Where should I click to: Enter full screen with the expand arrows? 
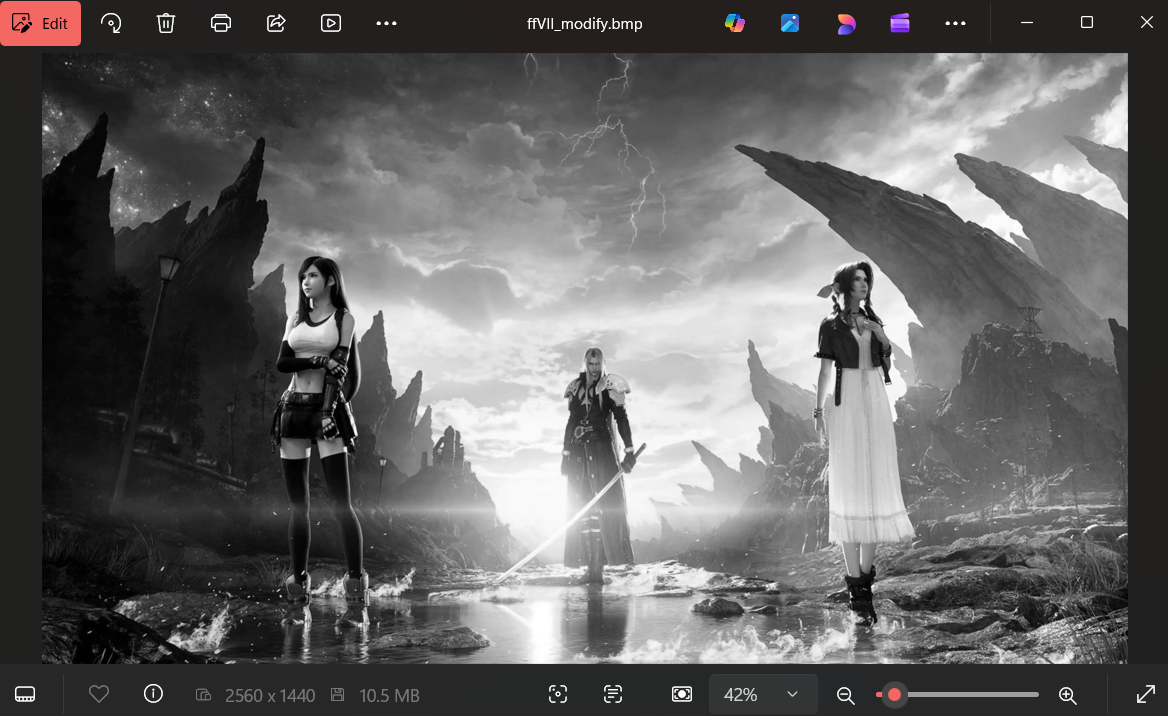coord(1146,694)
